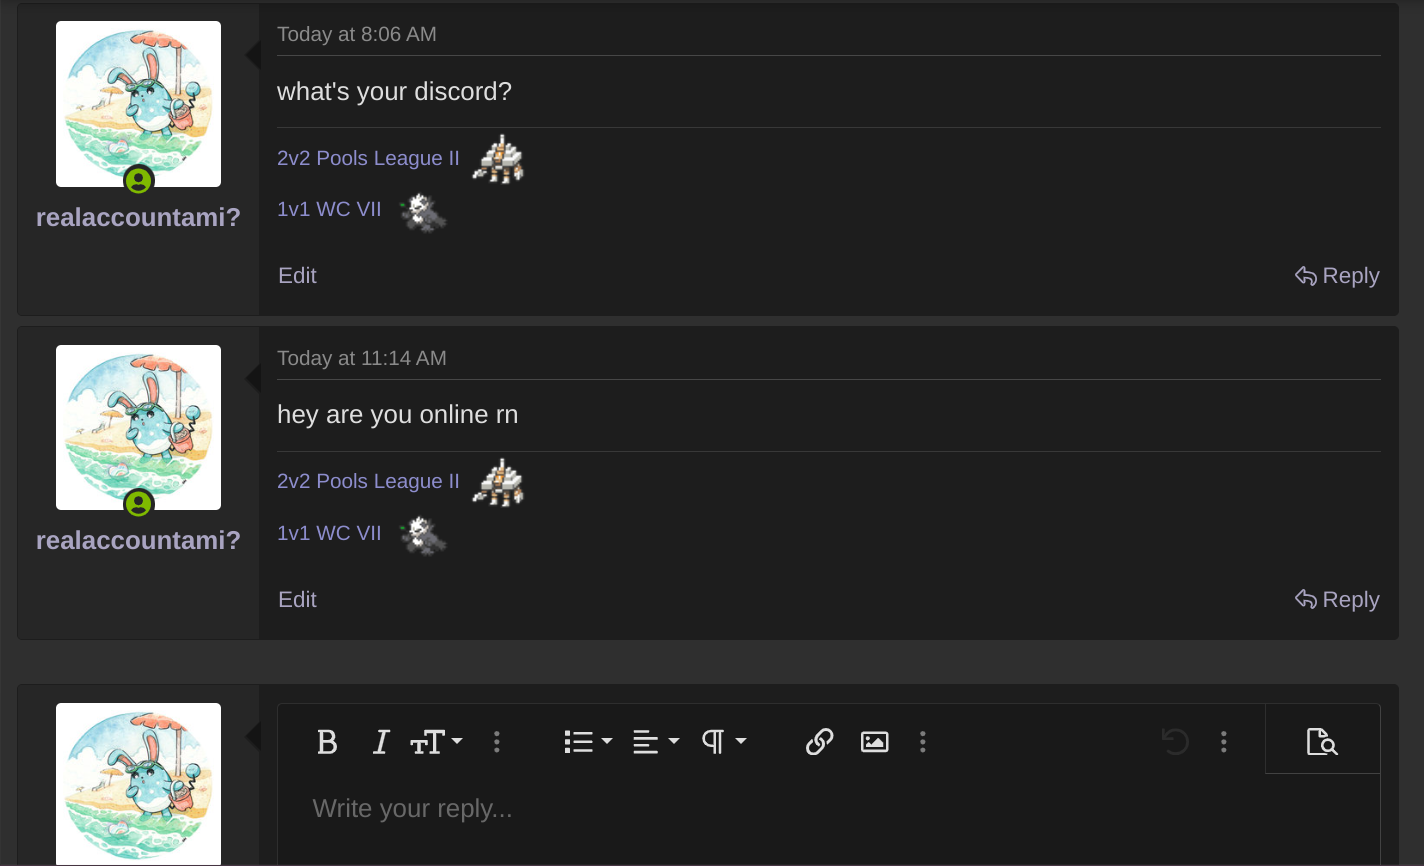1424x866 pixels.
Task: Toggle the reply preview mode
Action: coord(1322,742)
